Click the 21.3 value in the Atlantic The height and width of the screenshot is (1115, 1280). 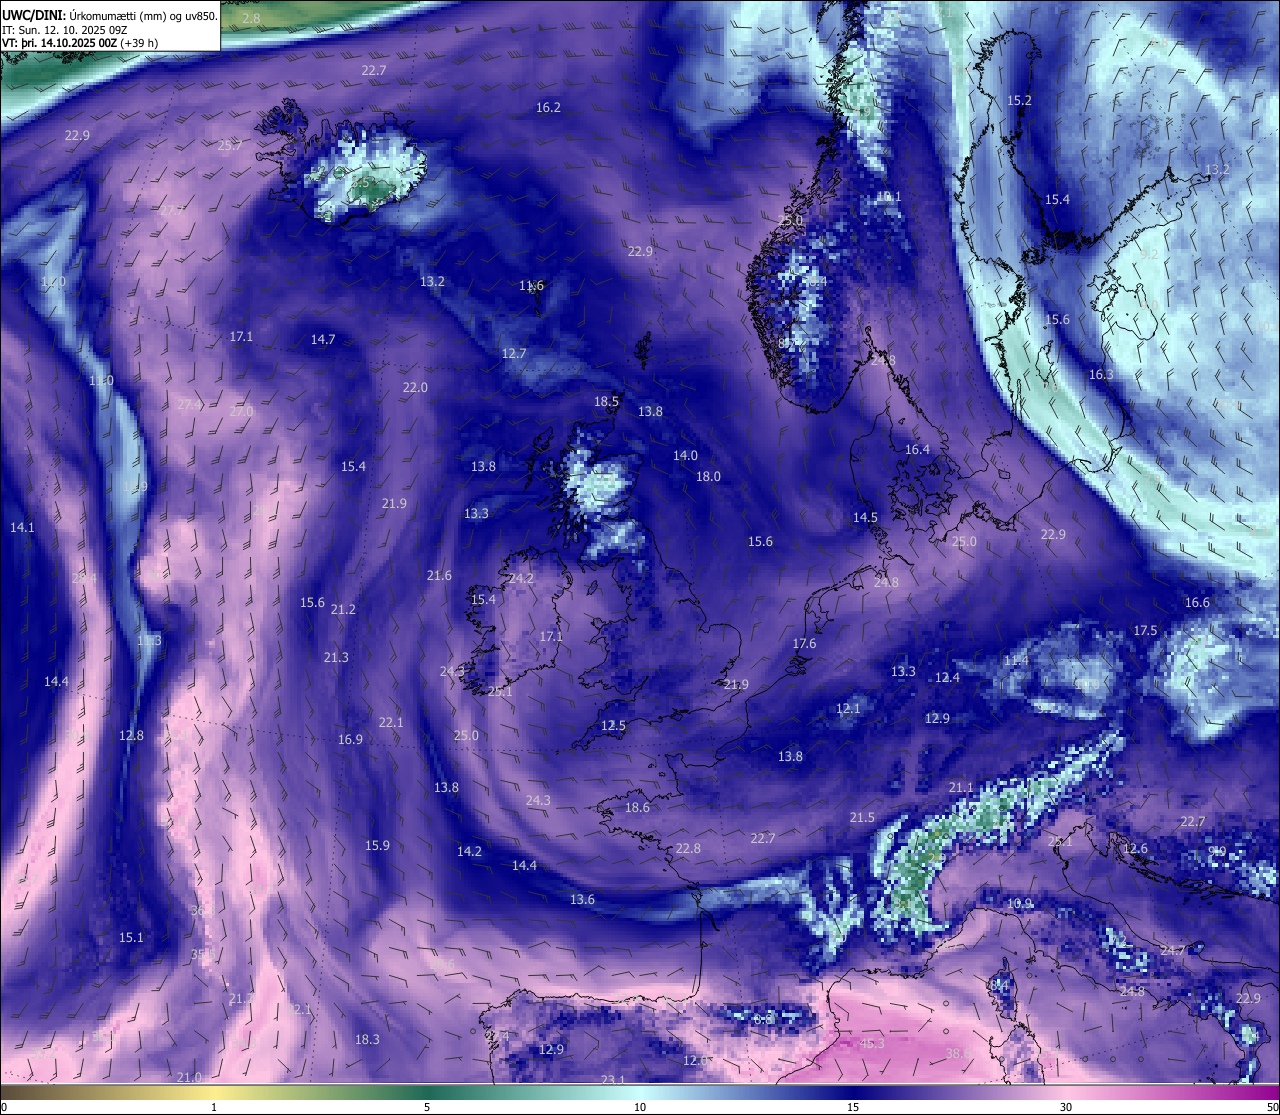[336, 658]
